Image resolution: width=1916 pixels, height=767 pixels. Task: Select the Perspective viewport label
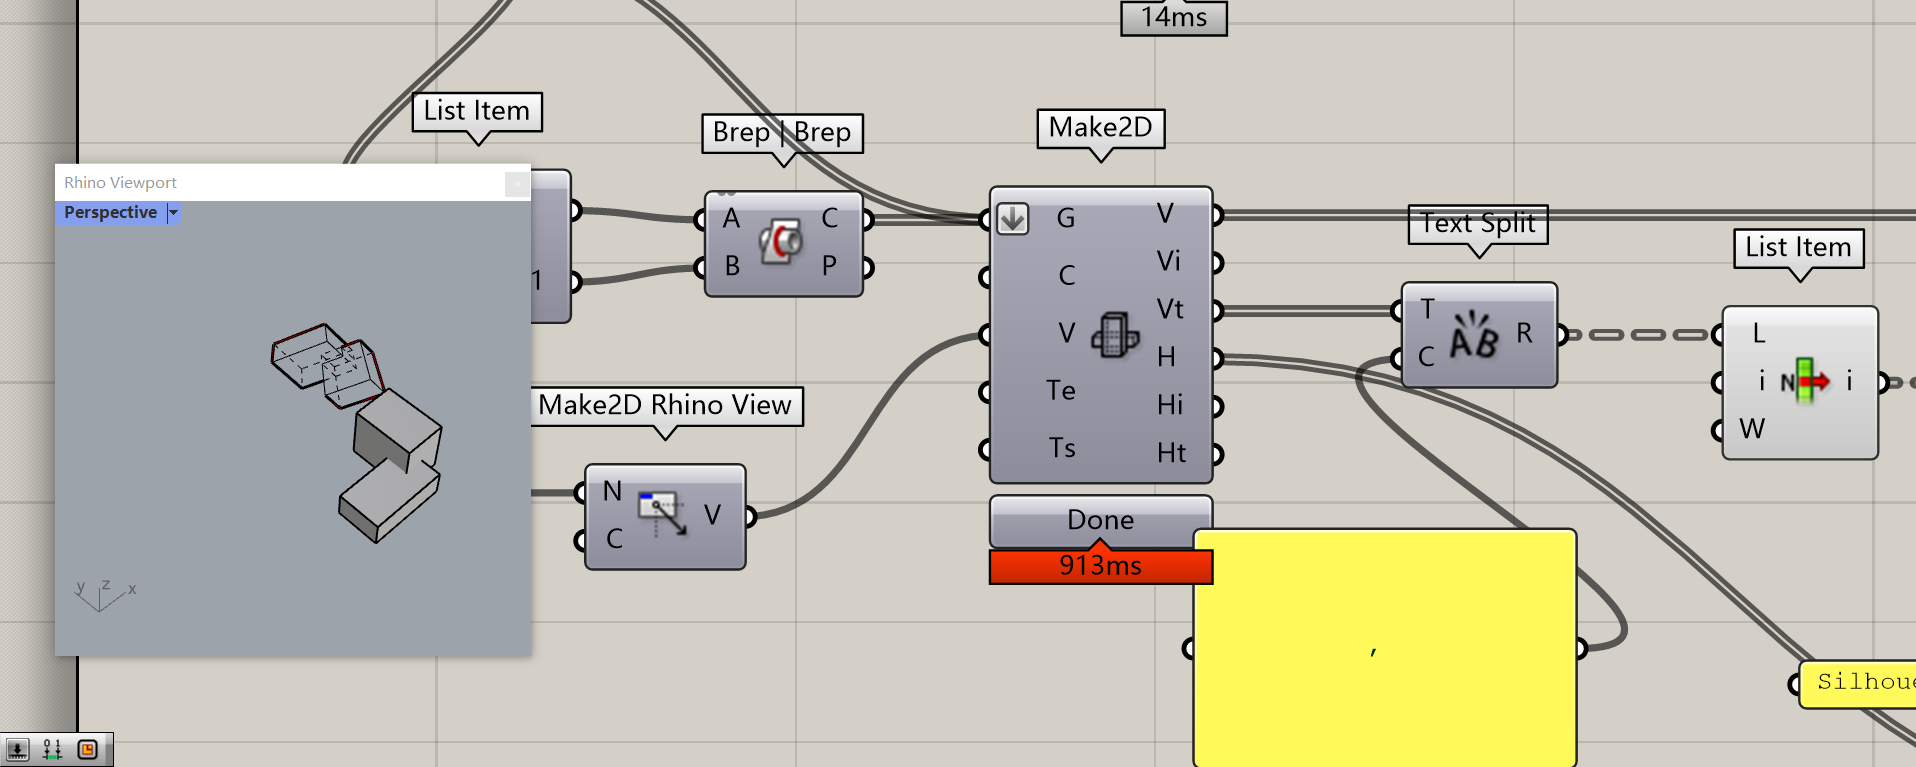click(111, 212)
